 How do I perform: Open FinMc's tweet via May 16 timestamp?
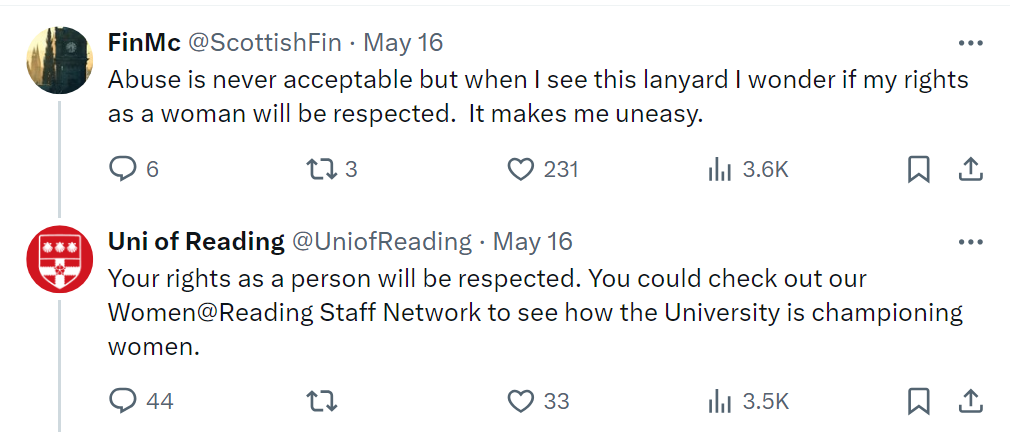tap(403, 43)
